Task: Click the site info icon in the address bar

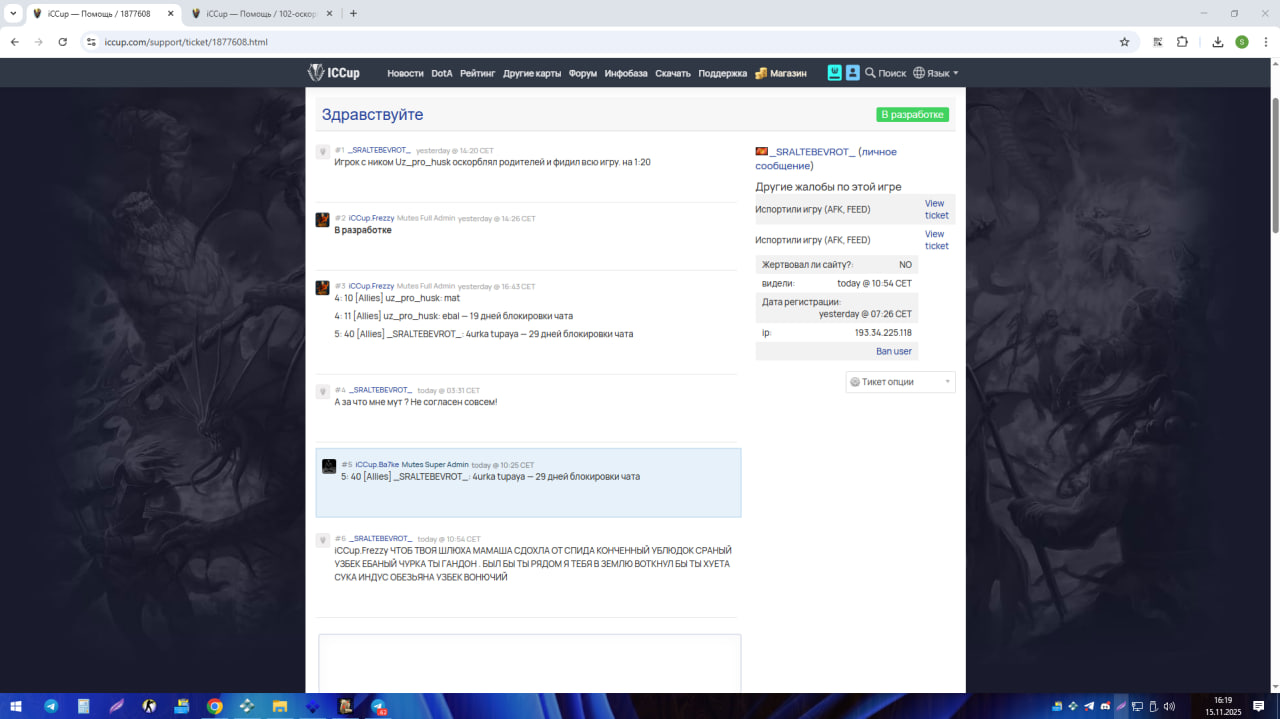Action: (91, 42)
